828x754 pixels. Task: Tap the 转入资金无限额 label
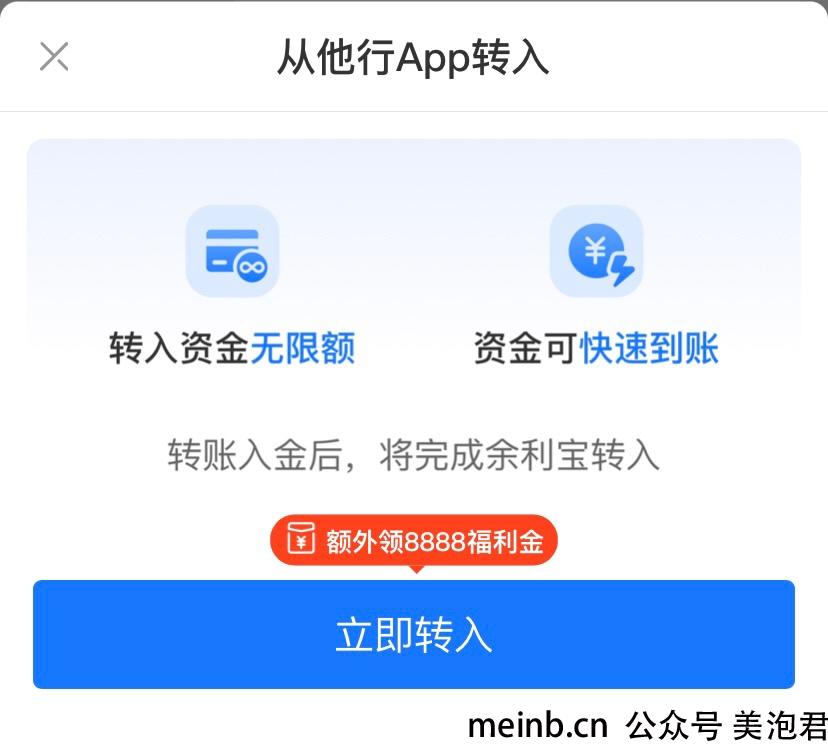(x=232, y=348)
